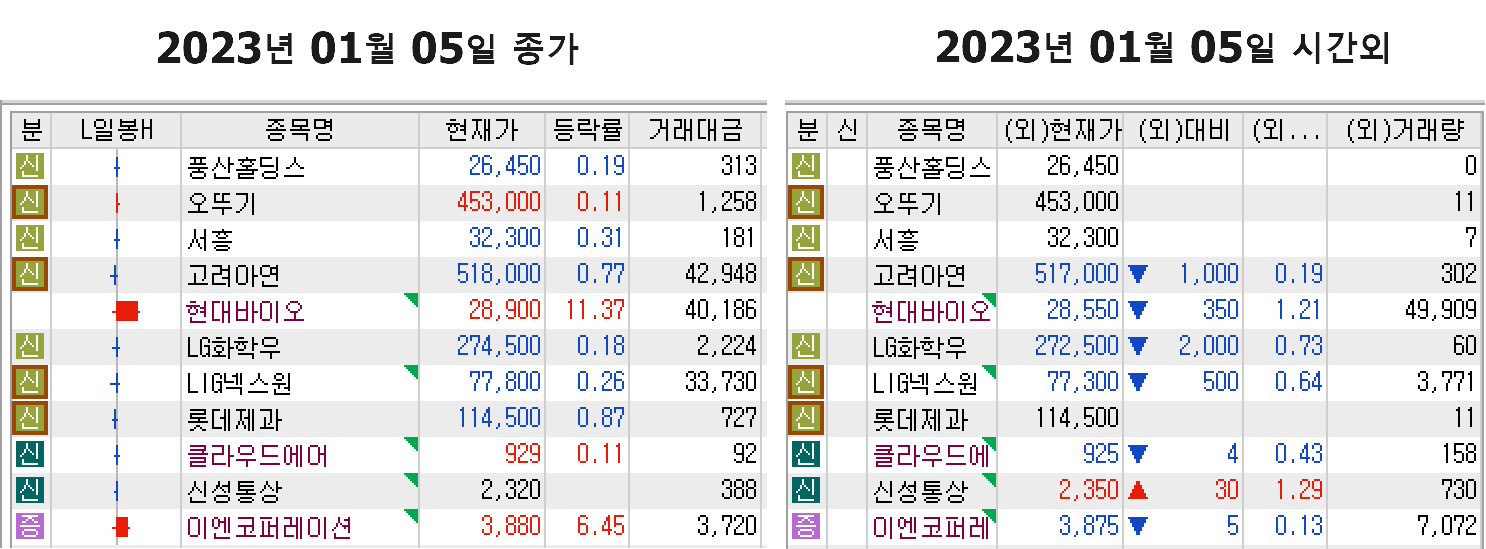Click the 신 badge beside 서흥 in after-hours table
The height and width of the screenshot is (549, 1486).
806,238
